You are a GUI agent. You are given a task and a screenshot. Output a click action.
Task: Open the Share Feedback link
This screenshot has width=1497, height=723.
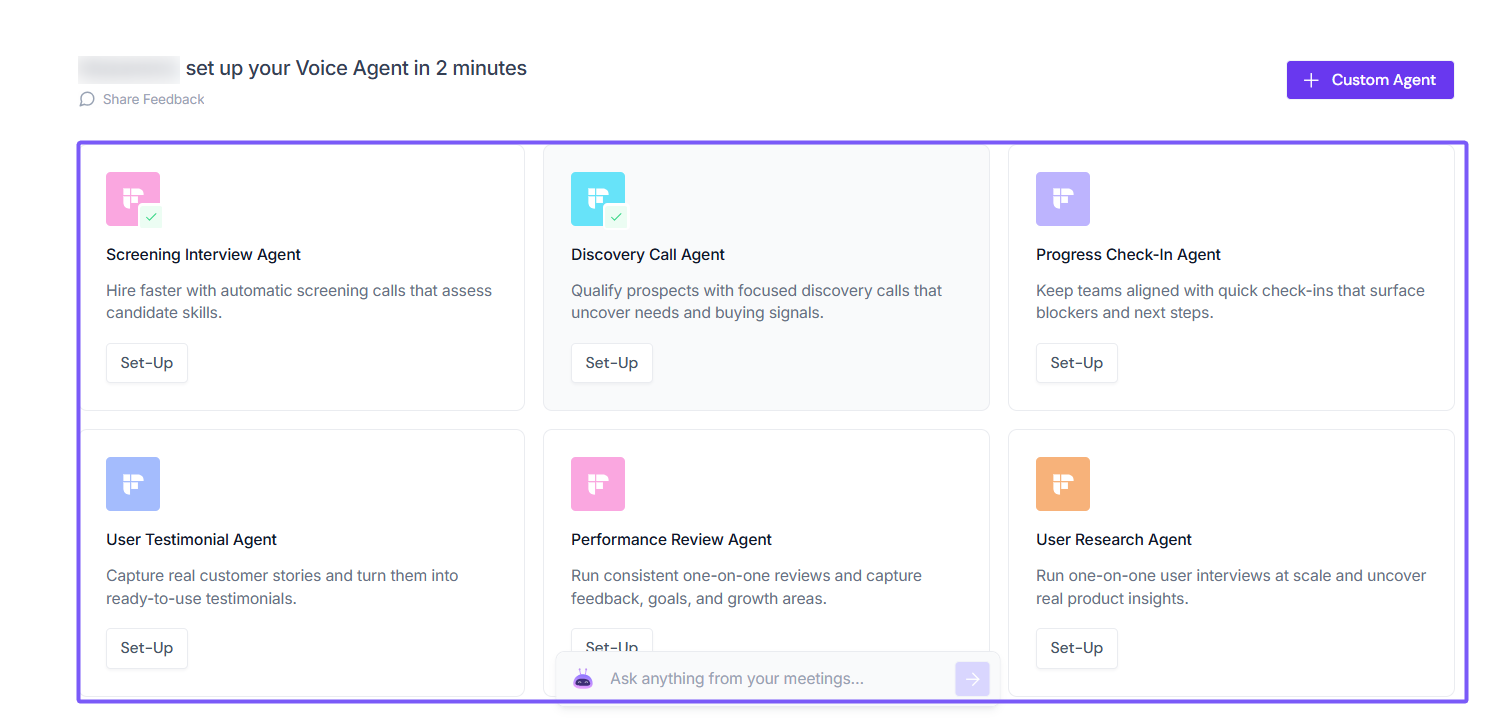pyautogui.click(x=153, y=99)
